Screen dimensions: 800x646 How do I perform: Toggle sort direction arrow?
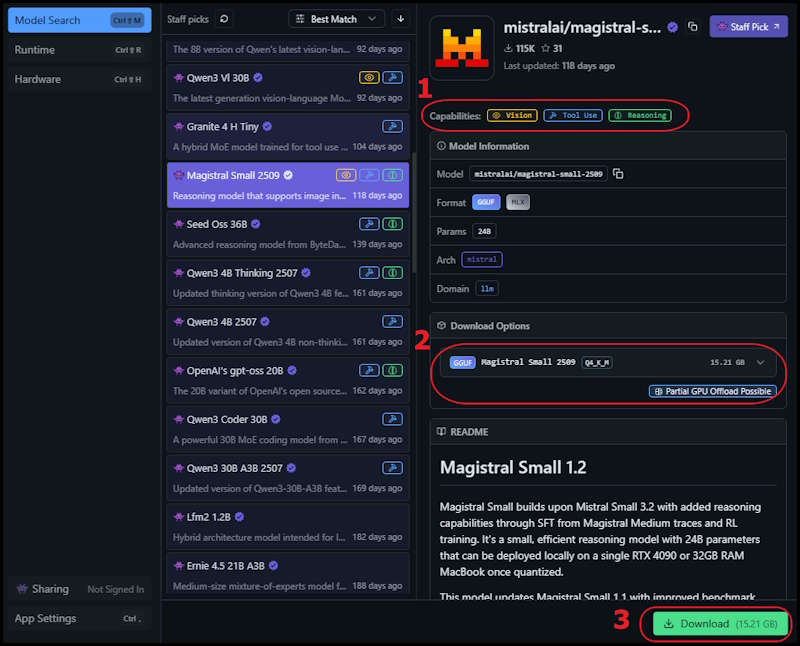tap(401, 19)
